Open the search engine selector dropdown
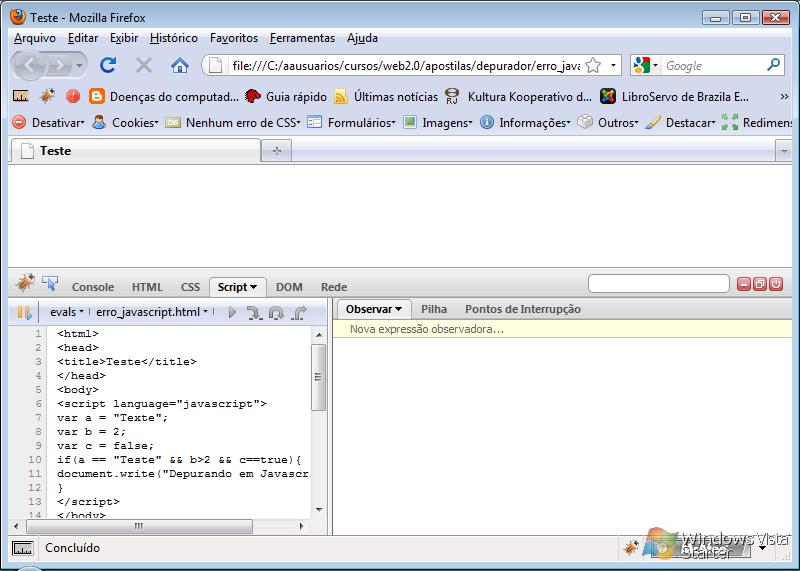Screen dimensions: 800x571 (645, 65)
